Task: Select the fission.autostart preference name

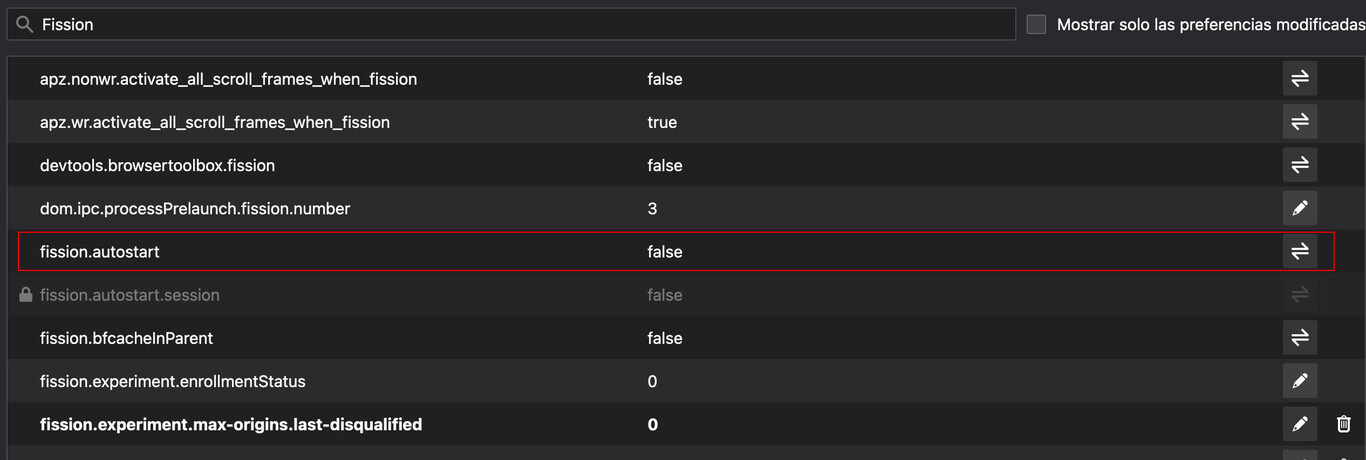Action: point(100,252)
